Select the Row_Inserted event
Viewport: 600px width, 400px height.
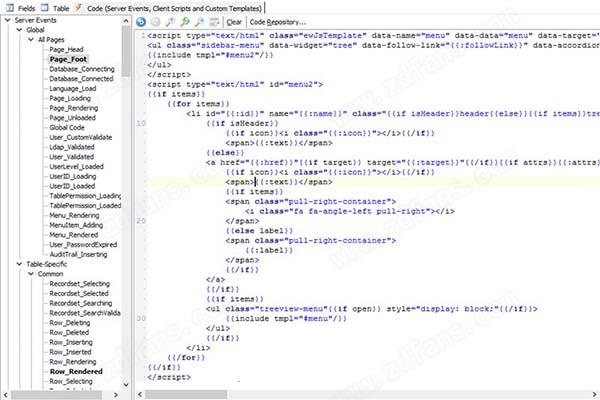(x=70, y=352)
